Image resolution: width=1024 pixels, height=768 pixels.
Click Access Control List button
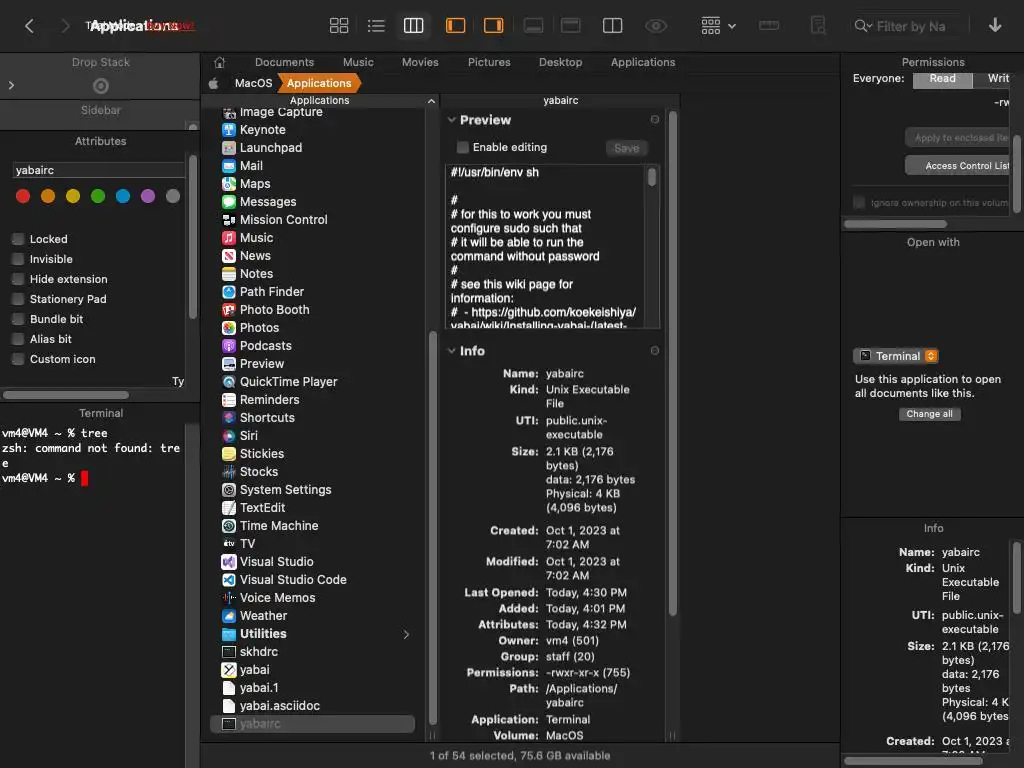tap(957, 166)
